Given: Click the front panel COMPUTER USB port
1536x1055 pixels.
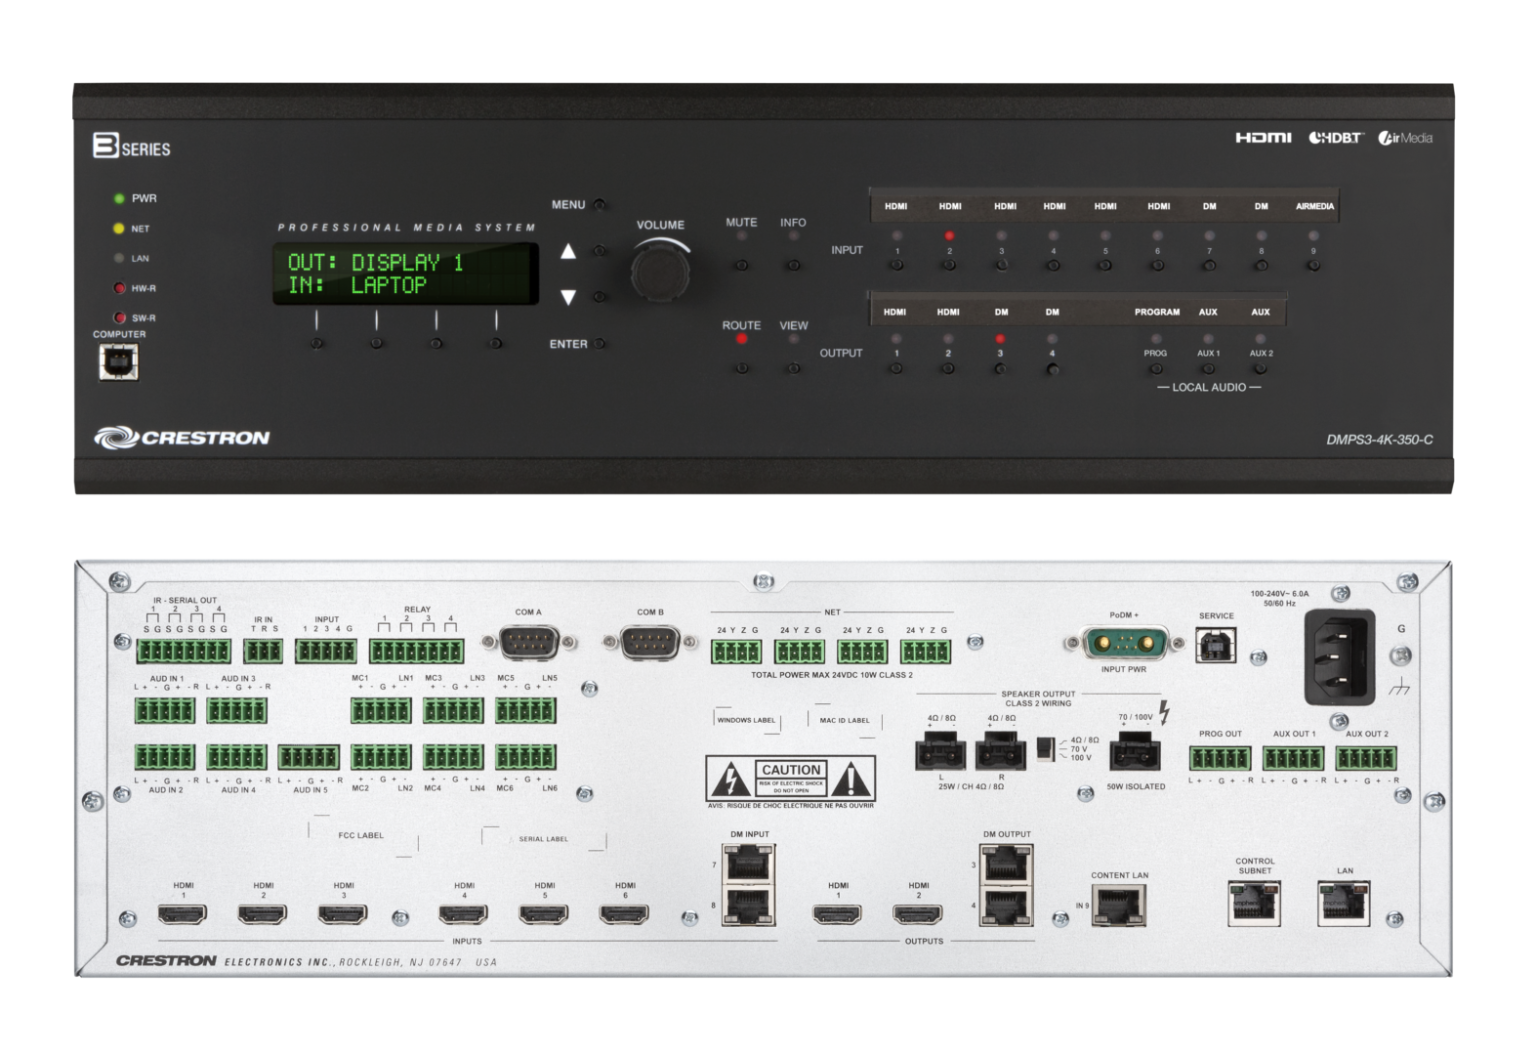Looking at the screenshot, I should (118, 362).
